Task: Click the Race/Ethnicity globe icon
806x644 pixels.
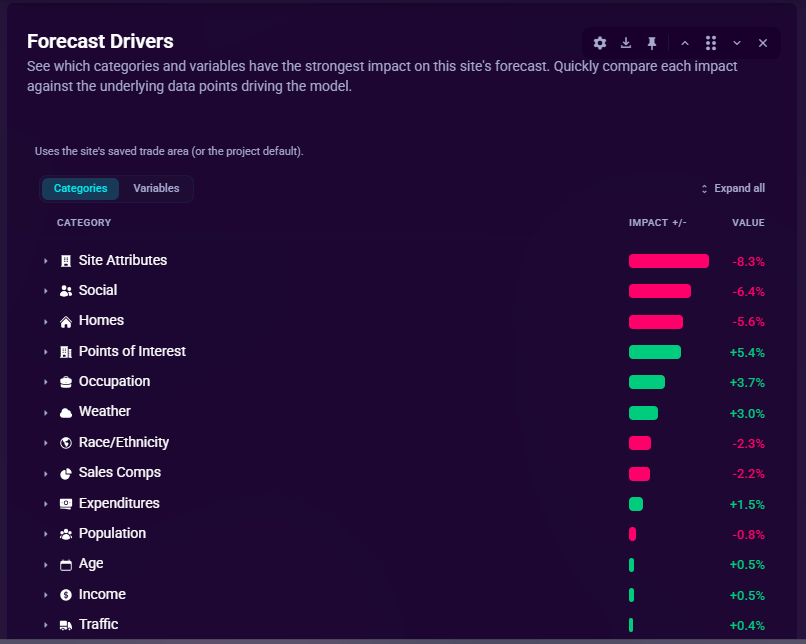Action: (66, 443)
